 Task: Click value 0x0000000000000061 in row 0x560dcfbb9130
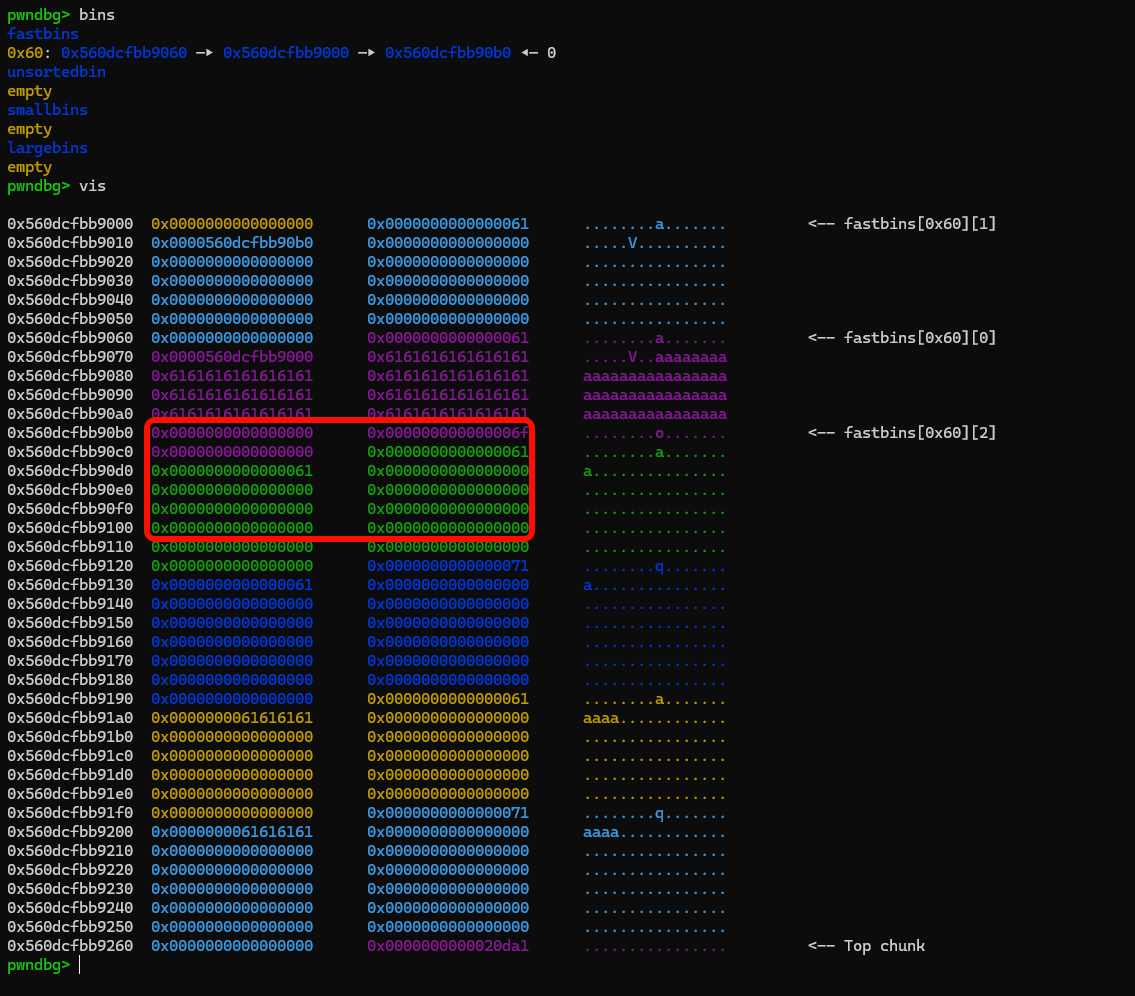point(232,584)
